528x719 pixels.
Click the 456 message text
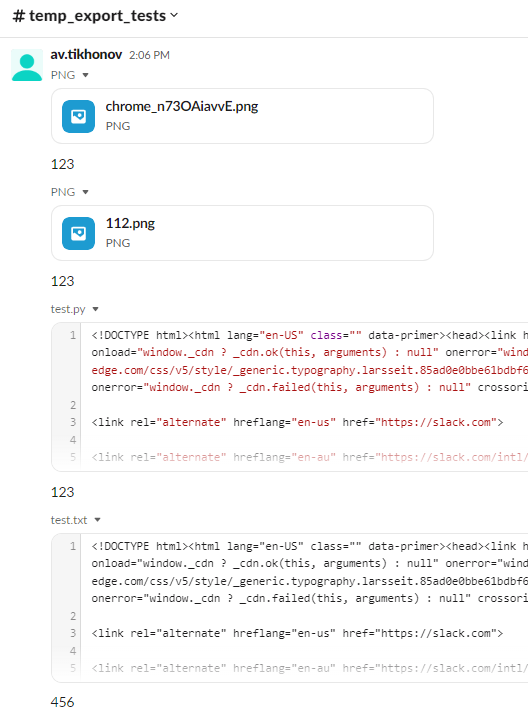(62, 702)
